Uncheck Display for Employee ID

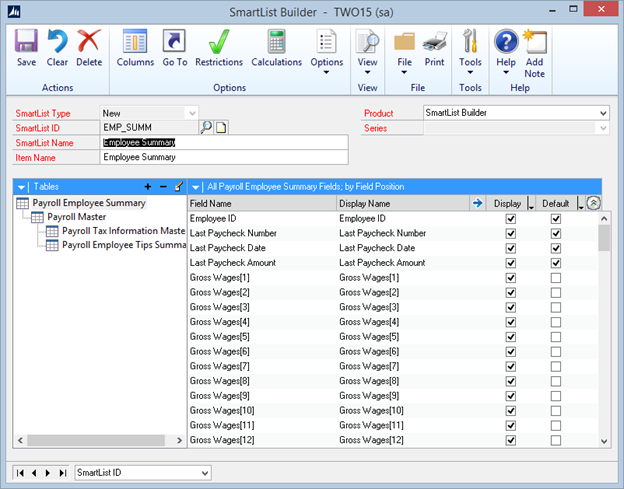tap(511, 219)
